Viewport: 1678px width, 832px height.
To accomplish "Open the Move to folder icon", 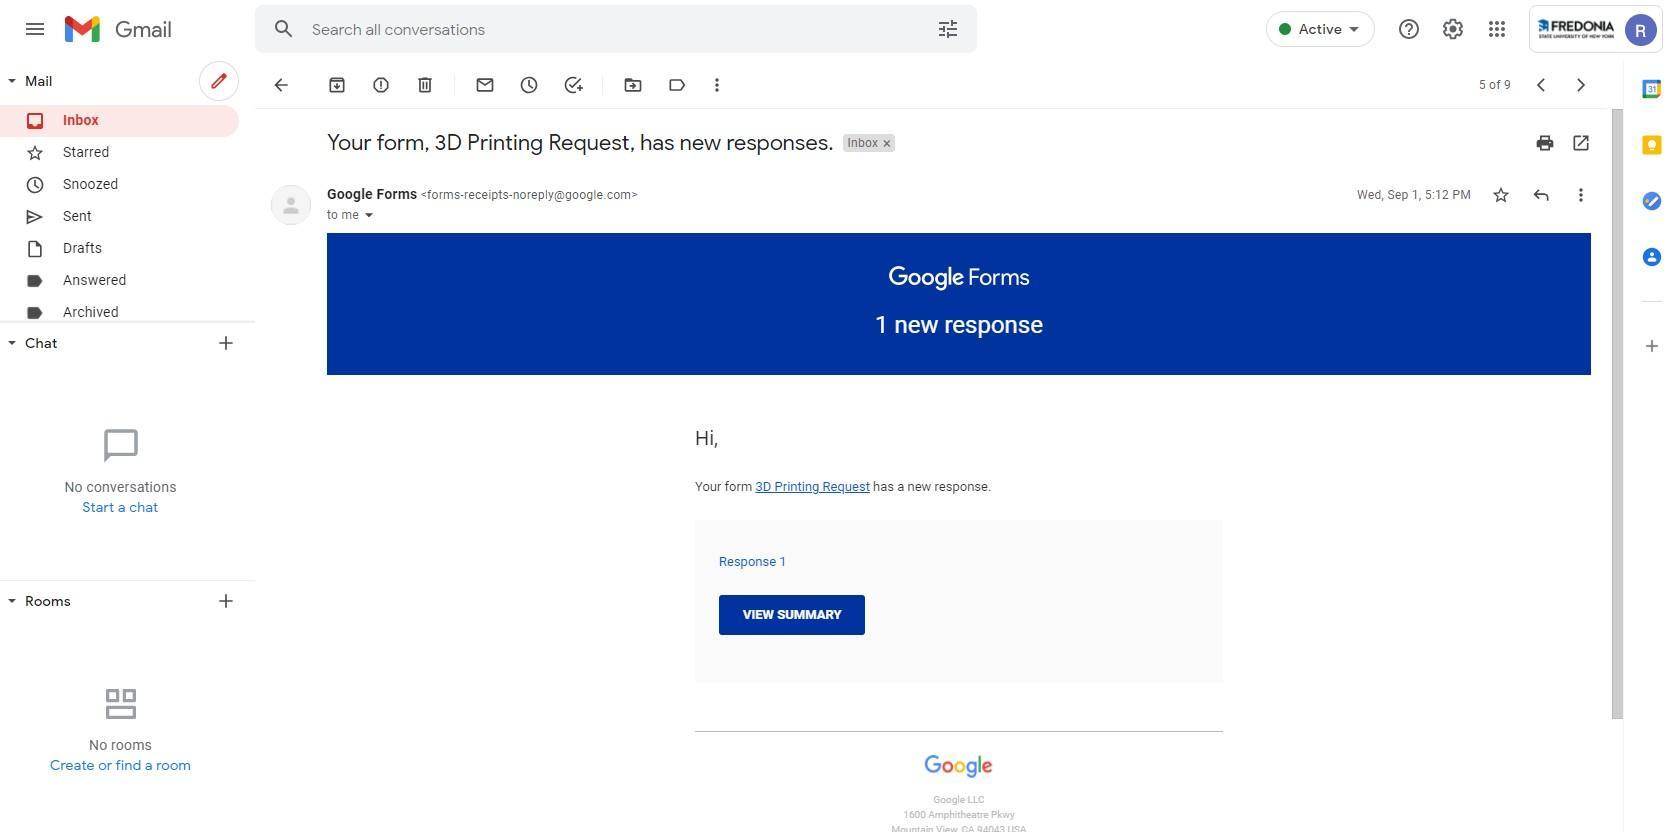I will tap(633, 85).
